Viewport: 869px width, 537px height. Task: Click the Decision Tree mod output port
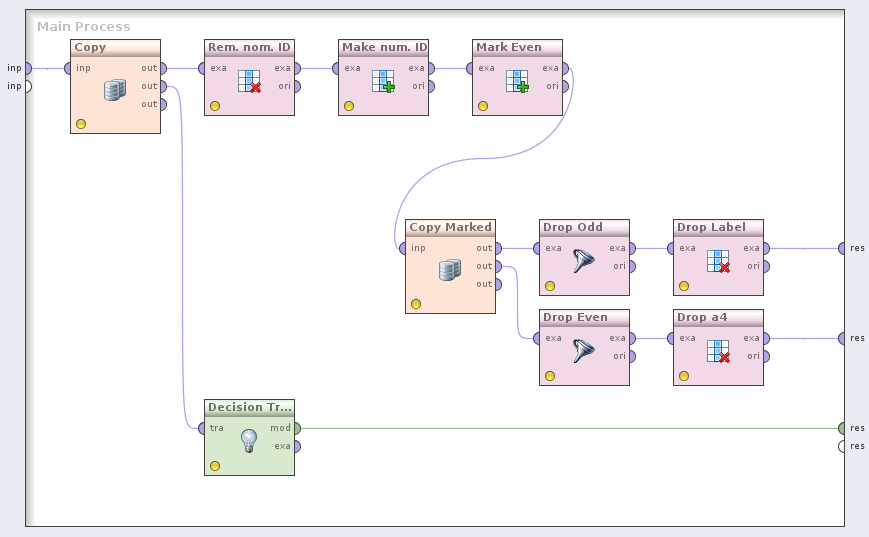pyautogui.click(x=296, y=428)
